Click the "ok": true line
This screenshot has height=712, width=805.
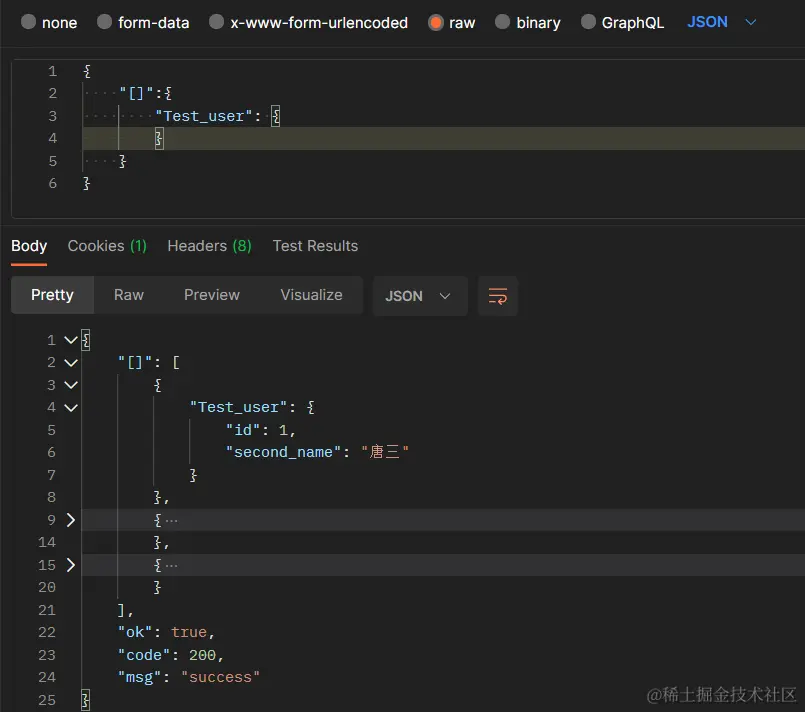(166, 632)
